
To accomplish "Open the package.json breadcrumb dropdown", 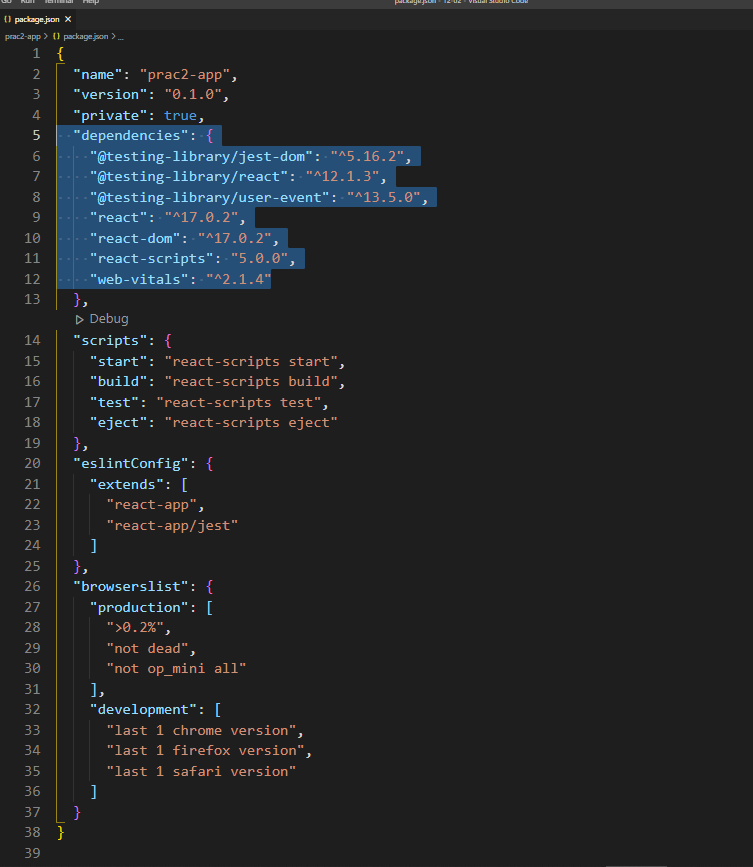I will (x=85, y=35).
